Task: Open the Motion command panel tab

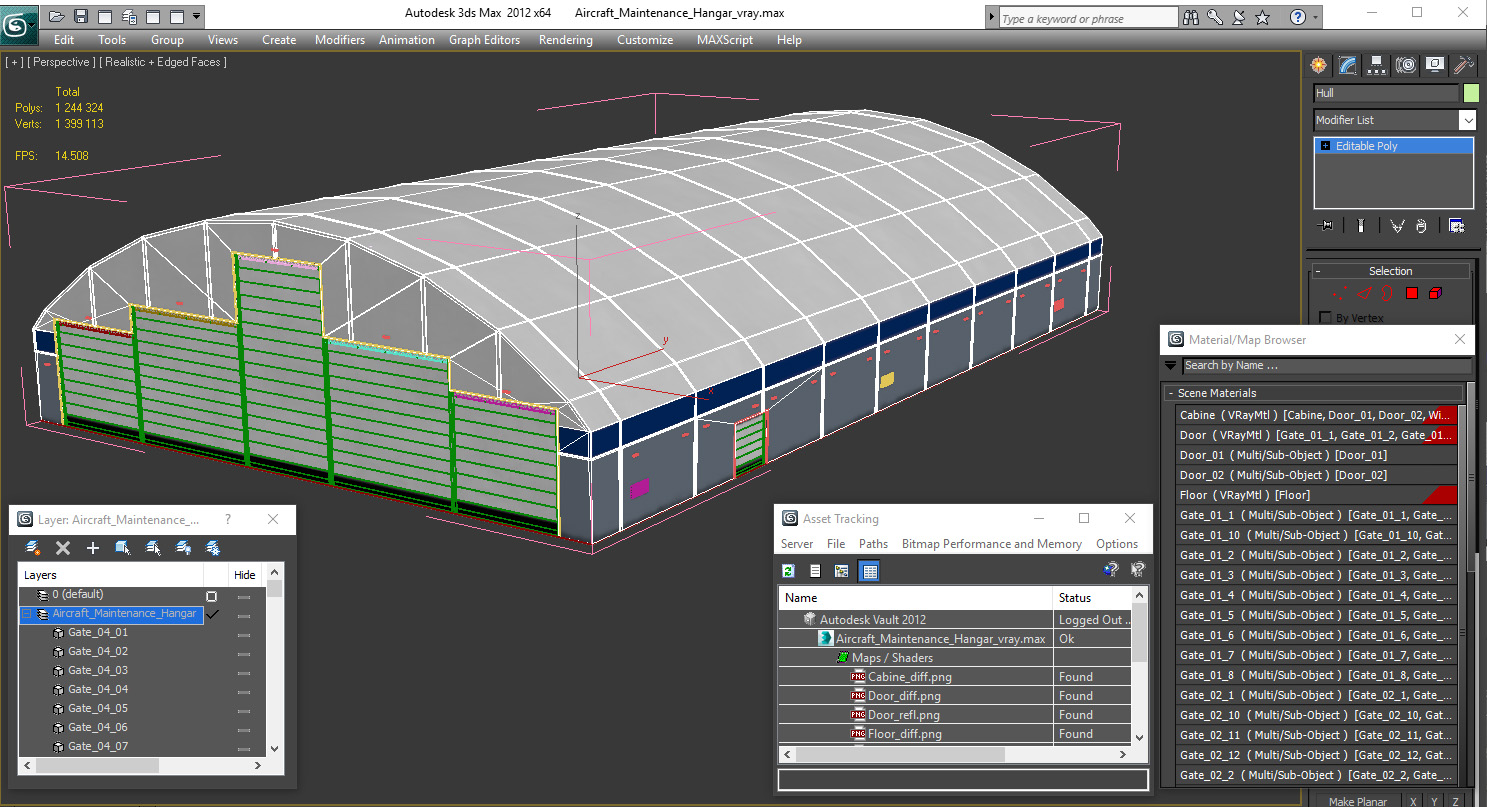Action: pos(1406,65)
